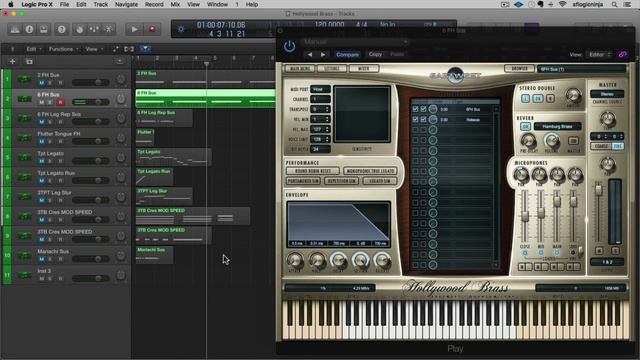Click the Record button in transport

pyautogui.click(x=152, y=29)
